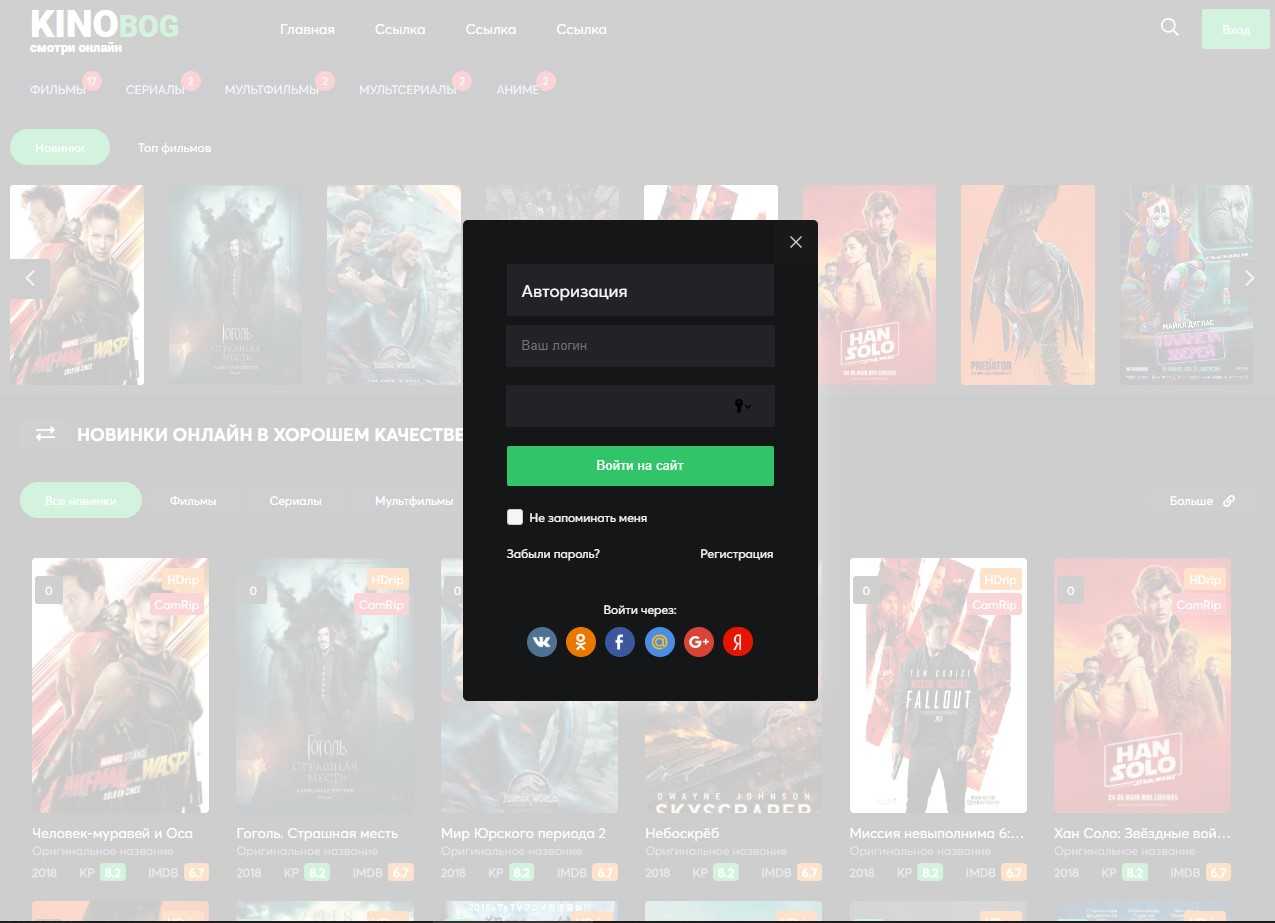Screen dimensions: 1275x923
Task: Open the СЕРИАЛЫ category
Action: (x=155, y=90)
